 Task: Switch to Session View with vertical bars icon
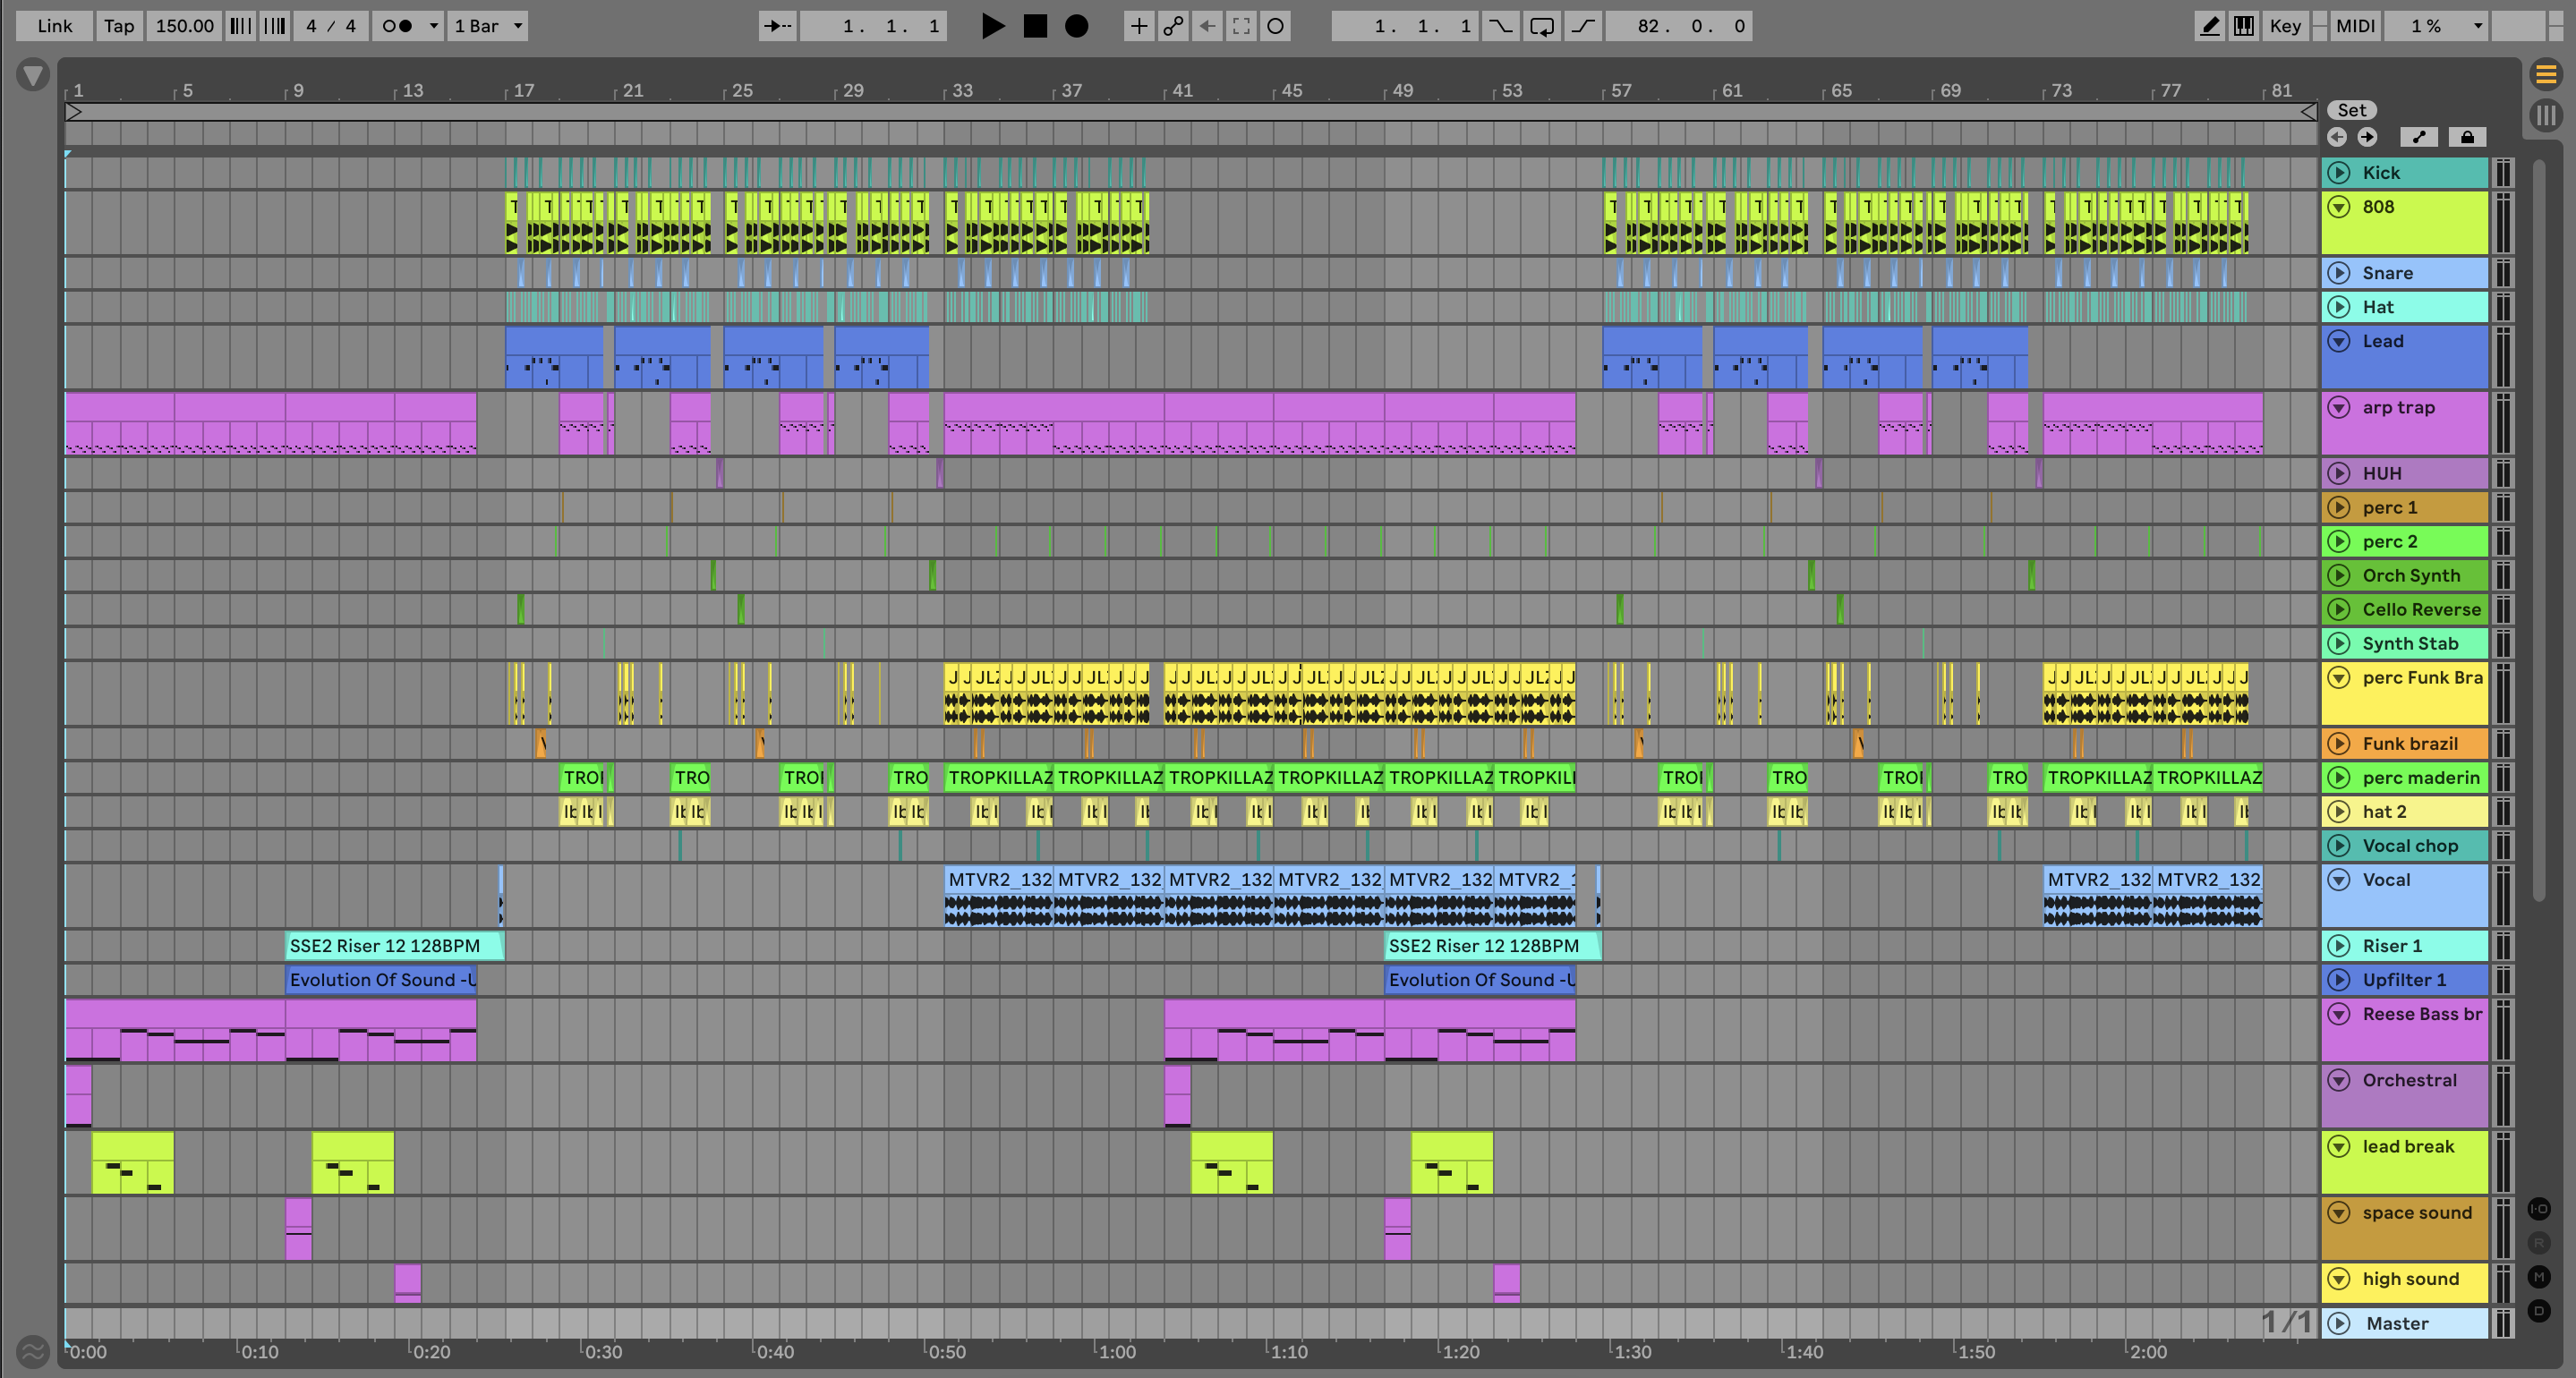pos(2546,115)
